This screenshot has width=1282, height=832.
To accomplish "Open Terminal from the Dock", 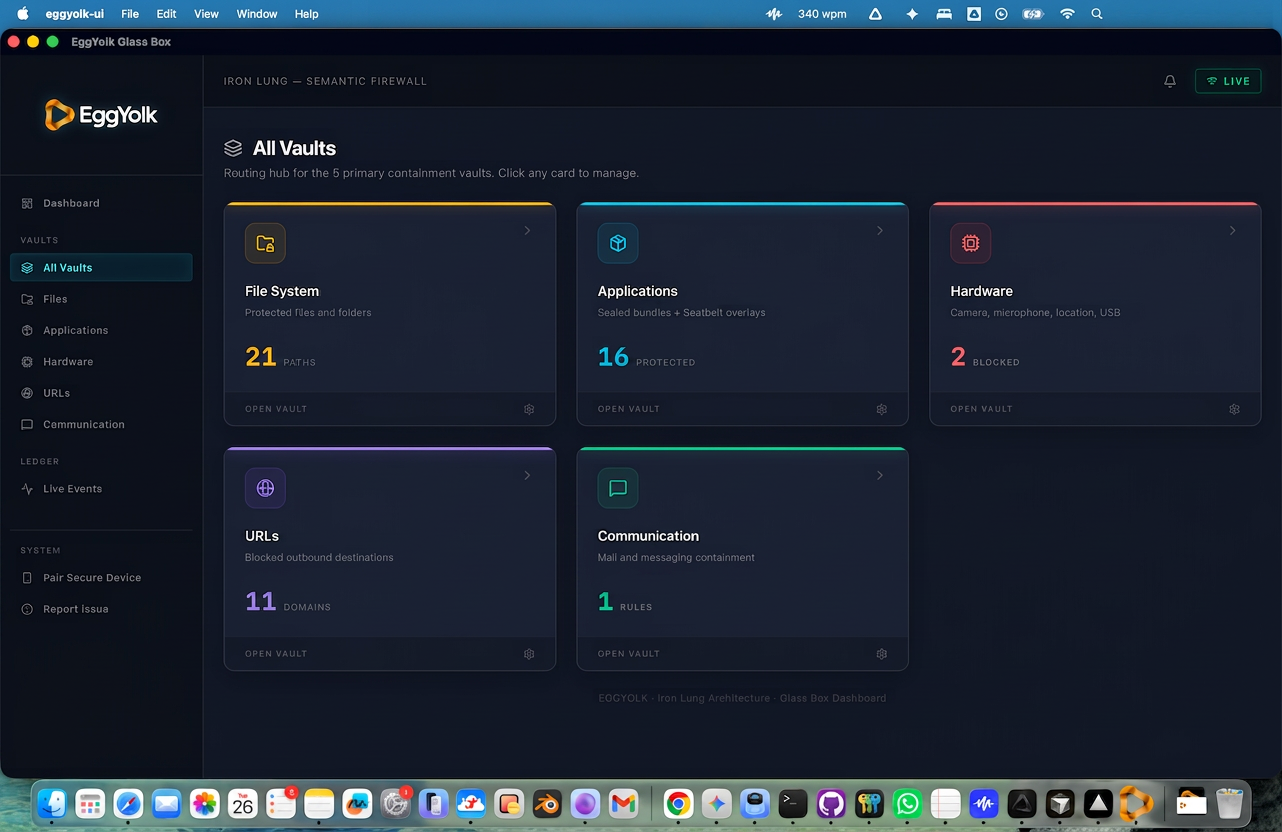I will (x=793, y=803).
